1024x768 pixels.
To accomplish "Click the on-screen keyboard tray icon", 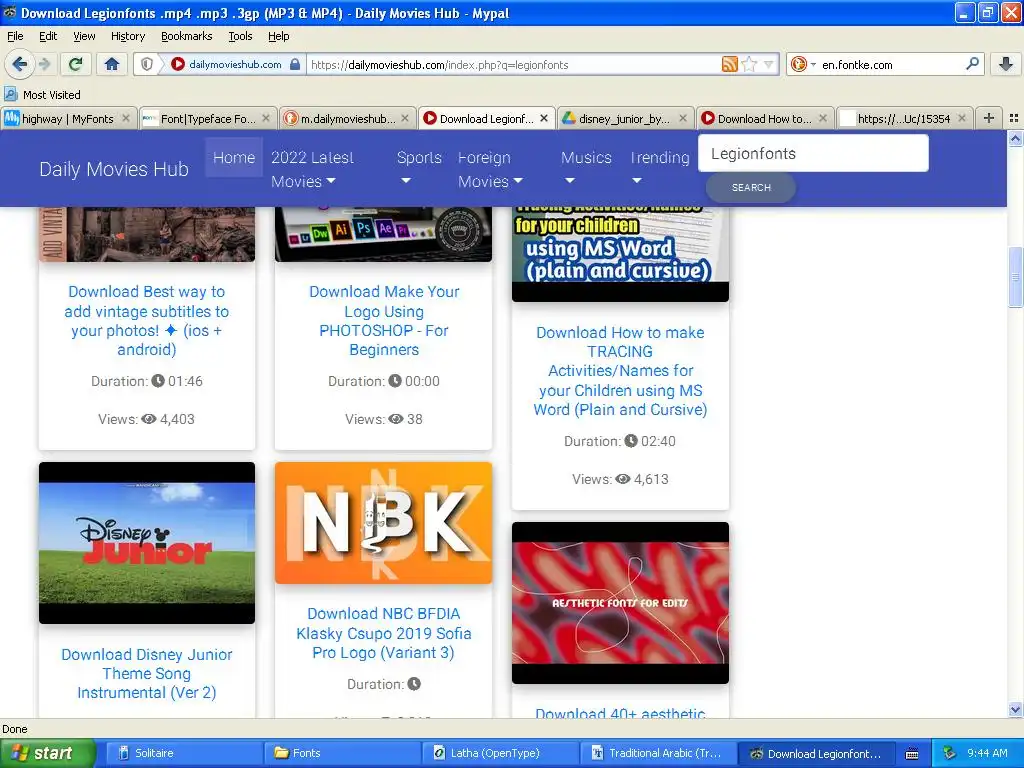I will [912, 754].
